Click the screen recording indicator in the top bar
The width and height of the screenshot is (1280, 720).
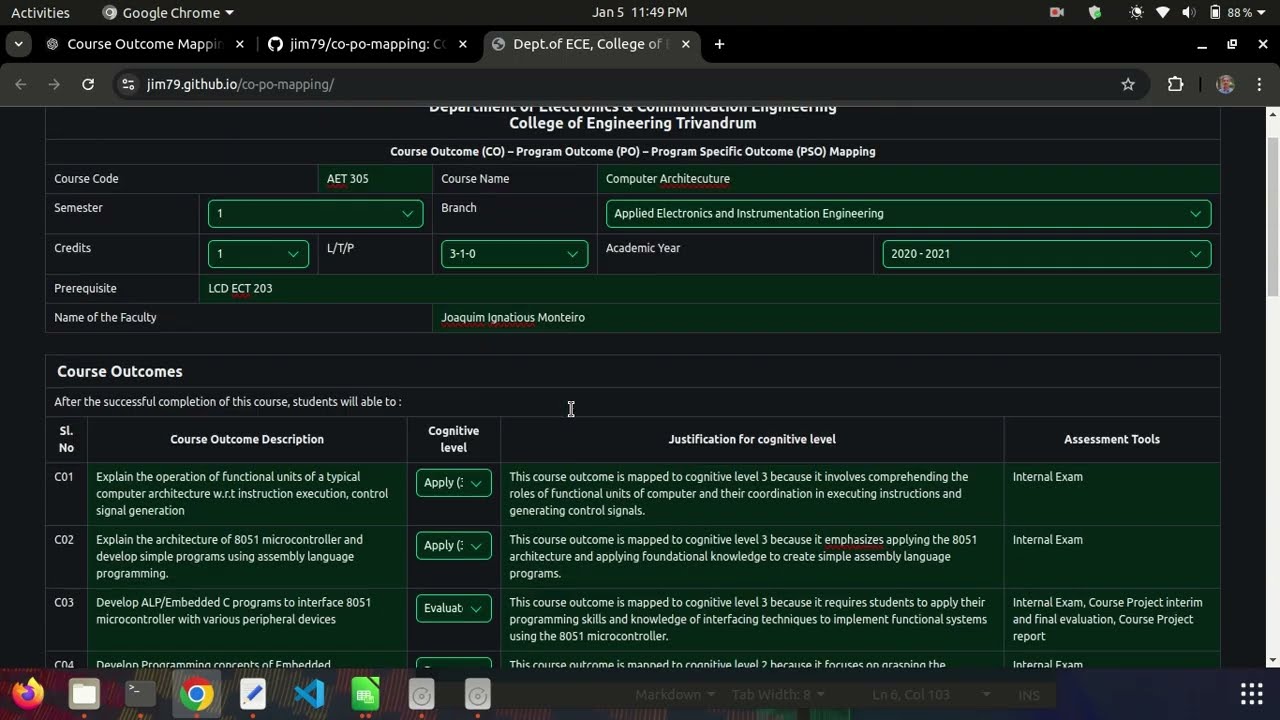coord(1057,12)
